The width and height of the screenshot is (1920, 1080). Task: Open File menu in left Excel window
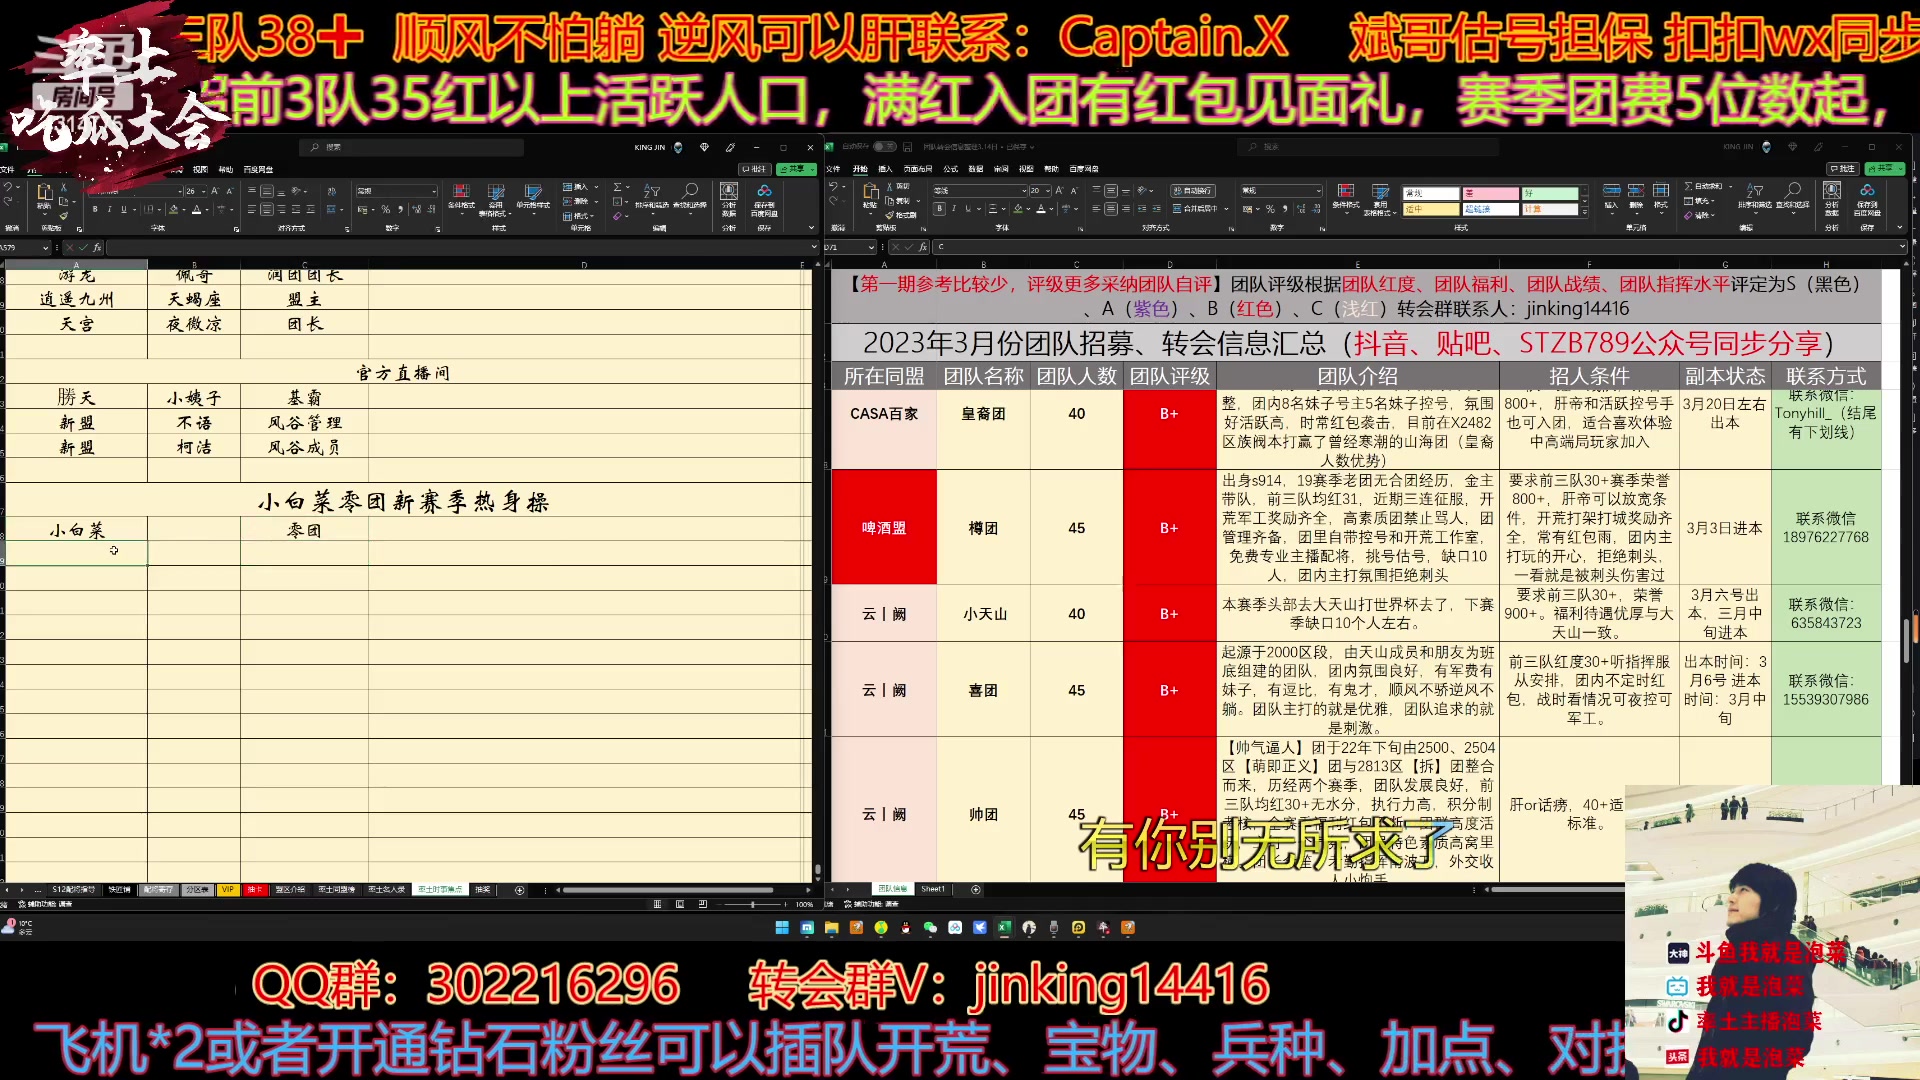(7, 169)
